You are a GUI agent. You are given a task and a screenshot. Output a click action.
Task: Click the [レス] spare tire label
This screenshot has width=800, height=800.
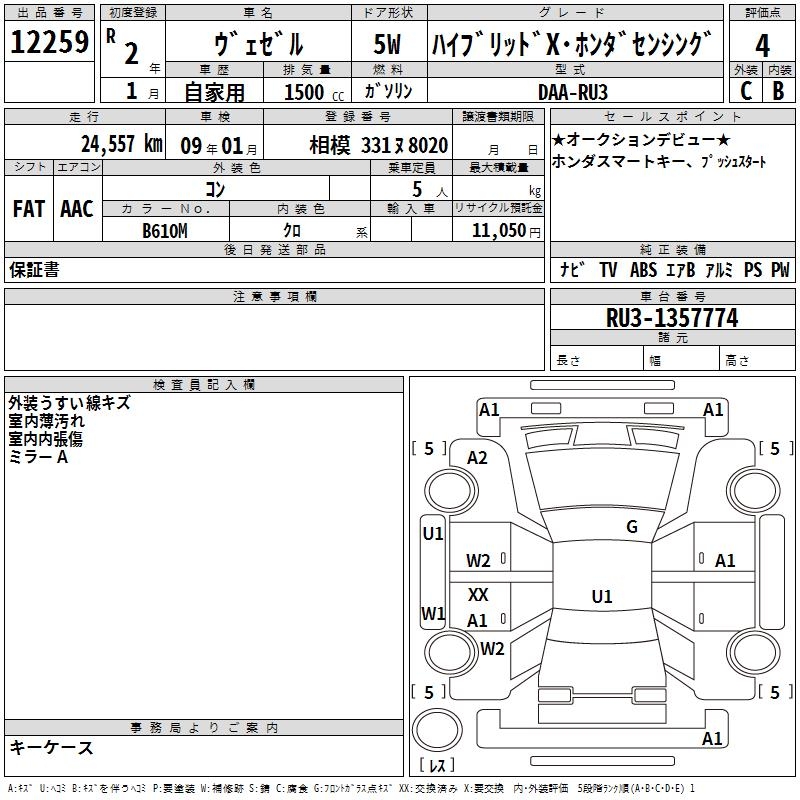[x=437, y=764]
